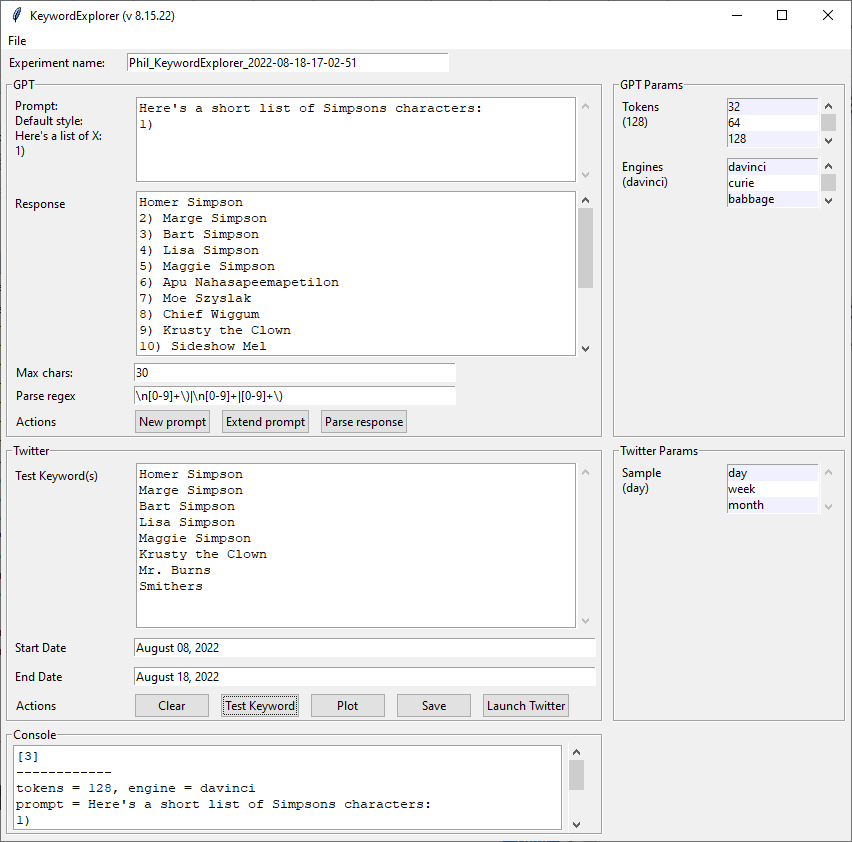Click the Parse regex input field
This screenshot has height=842, width=852.
point(295,396)
